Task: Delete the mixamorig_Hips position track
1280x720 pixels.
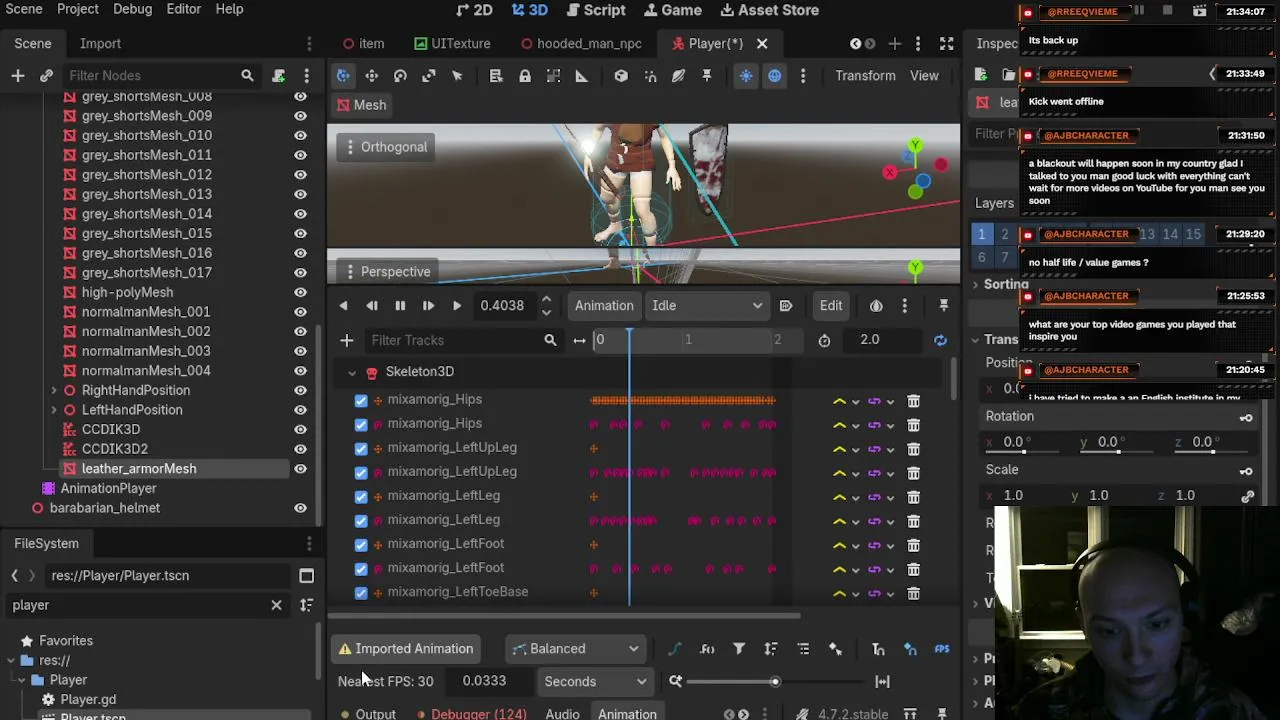Action: point(913,400)
